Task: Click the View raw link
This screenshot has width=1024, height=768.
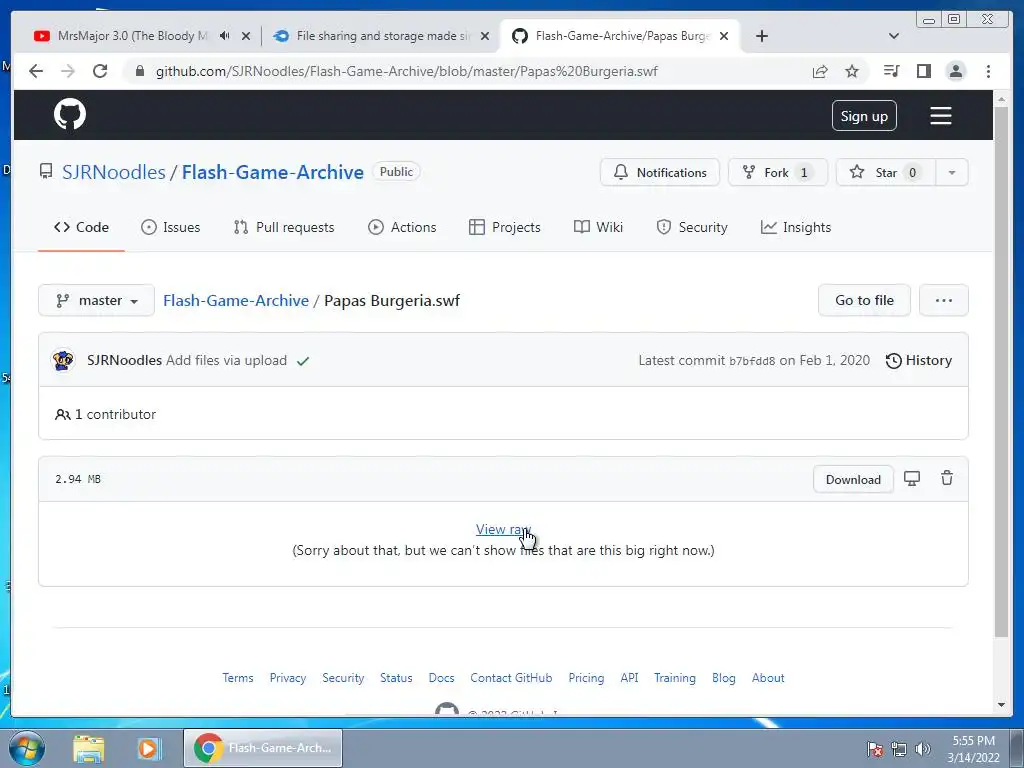Action: click(504, 529)
